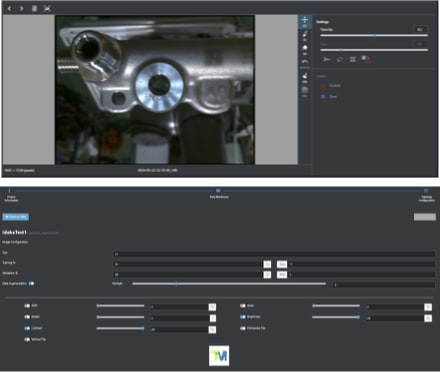Click the scissors-like icon under Settings sliders
Viewport: 440px width, 372px height.
point(327,59)
